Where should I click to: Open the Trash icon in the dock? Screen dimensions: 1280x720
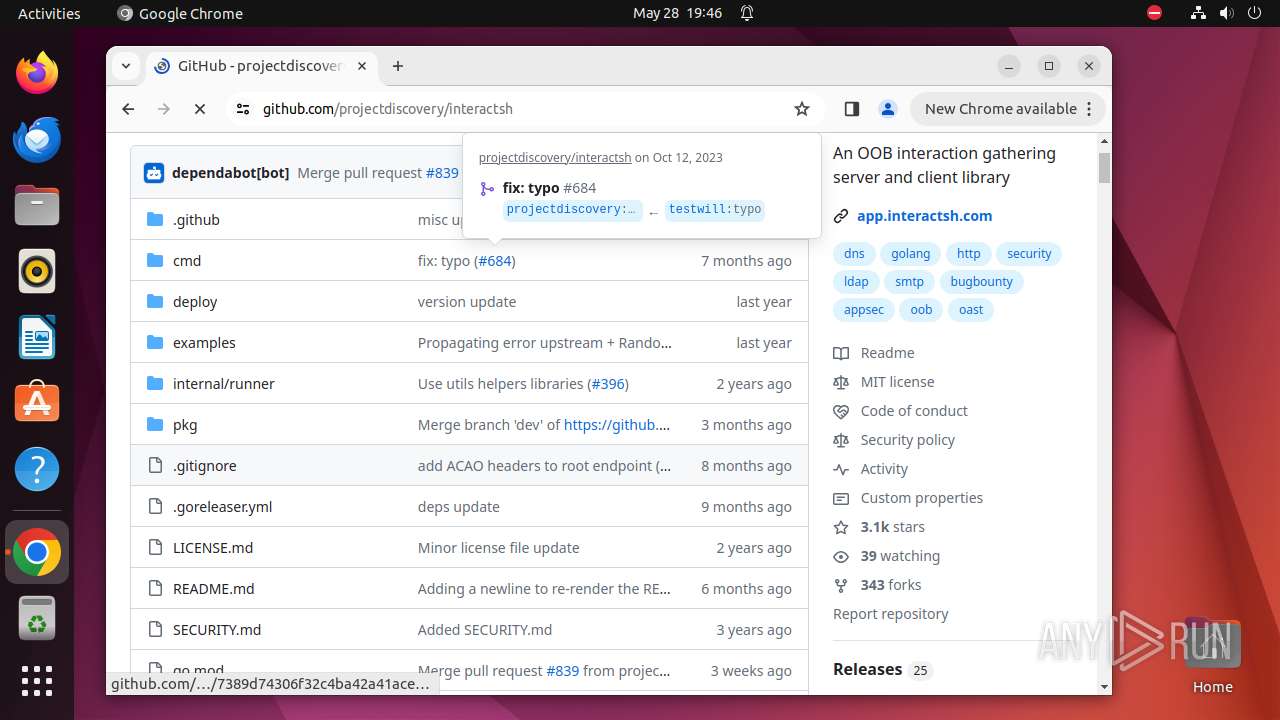pyautogui.click(x=37, y=618)
